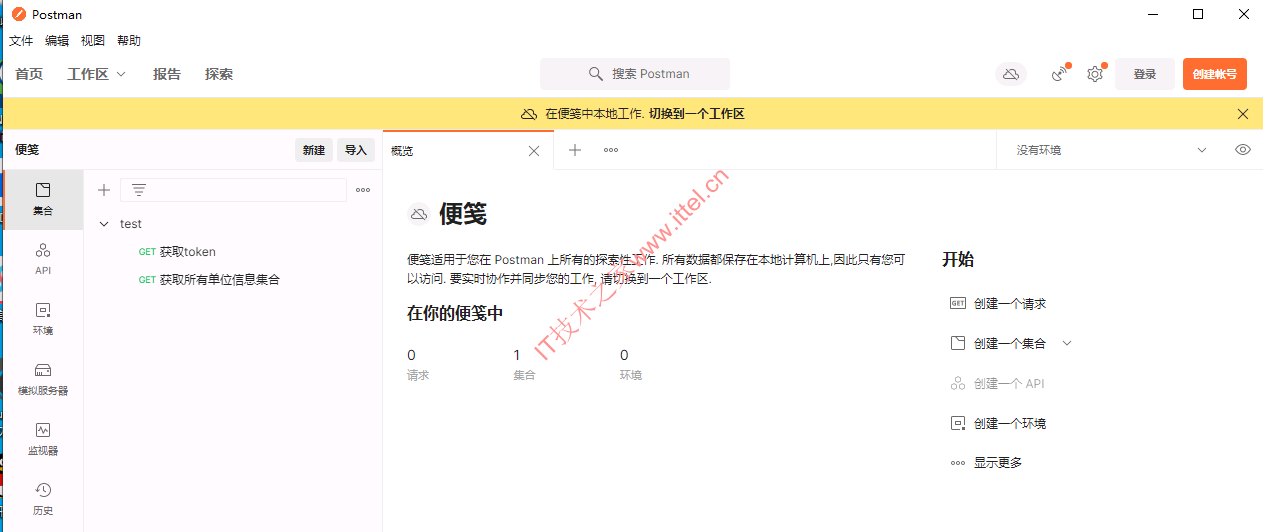Screen dimensions: 1263x532
Task: Click the 显示更多 link
Action: (x=998, y=463)
